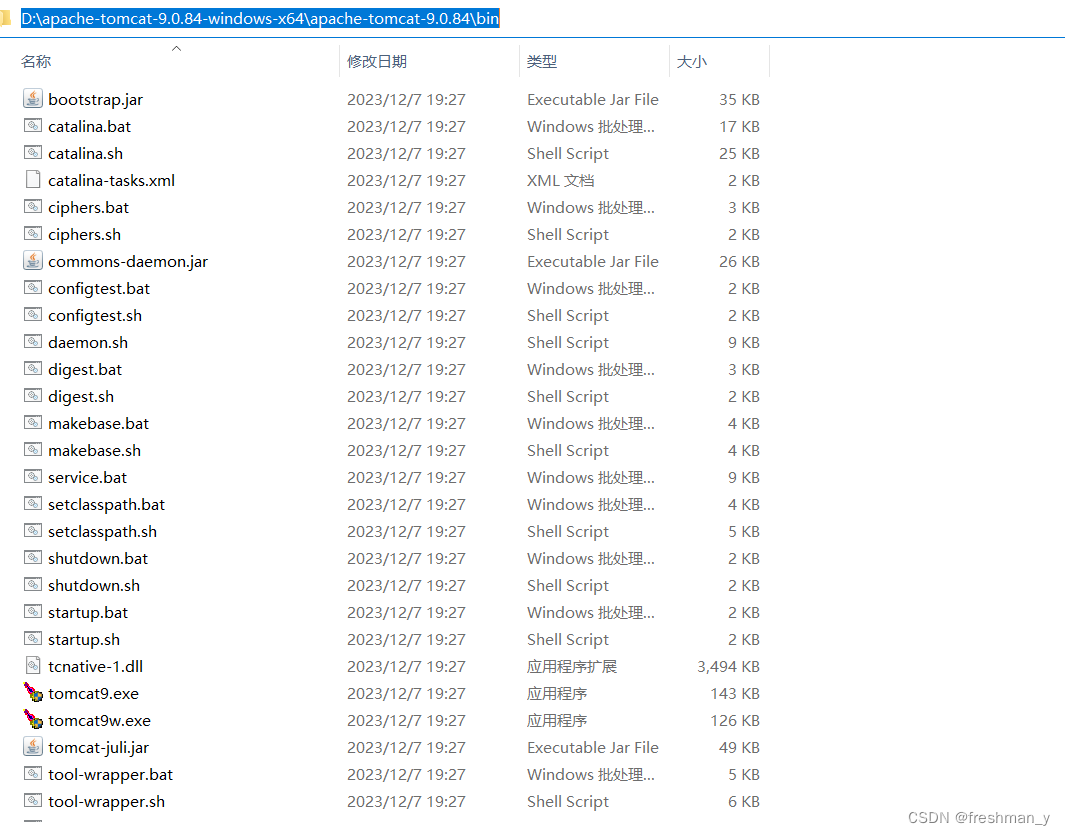Click the makebase.sh file icon
The image size is (1065, 835).
(x=33, y=450)
